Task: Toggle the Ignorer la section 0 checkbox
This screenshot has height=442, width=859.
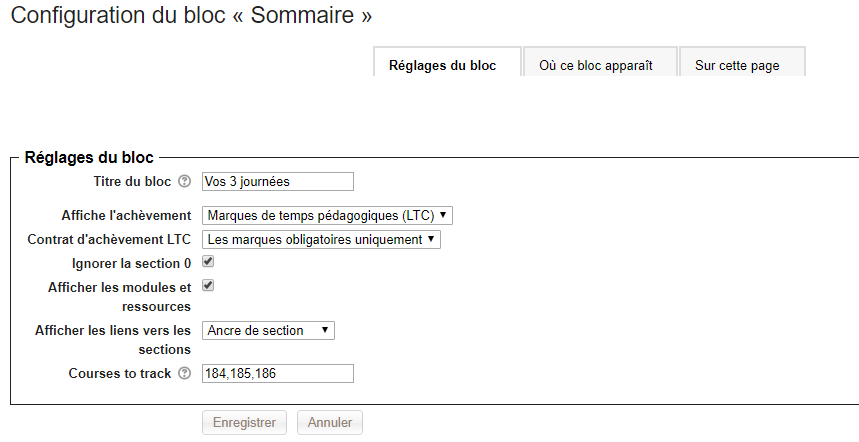Action: click(x=208, y=262)
